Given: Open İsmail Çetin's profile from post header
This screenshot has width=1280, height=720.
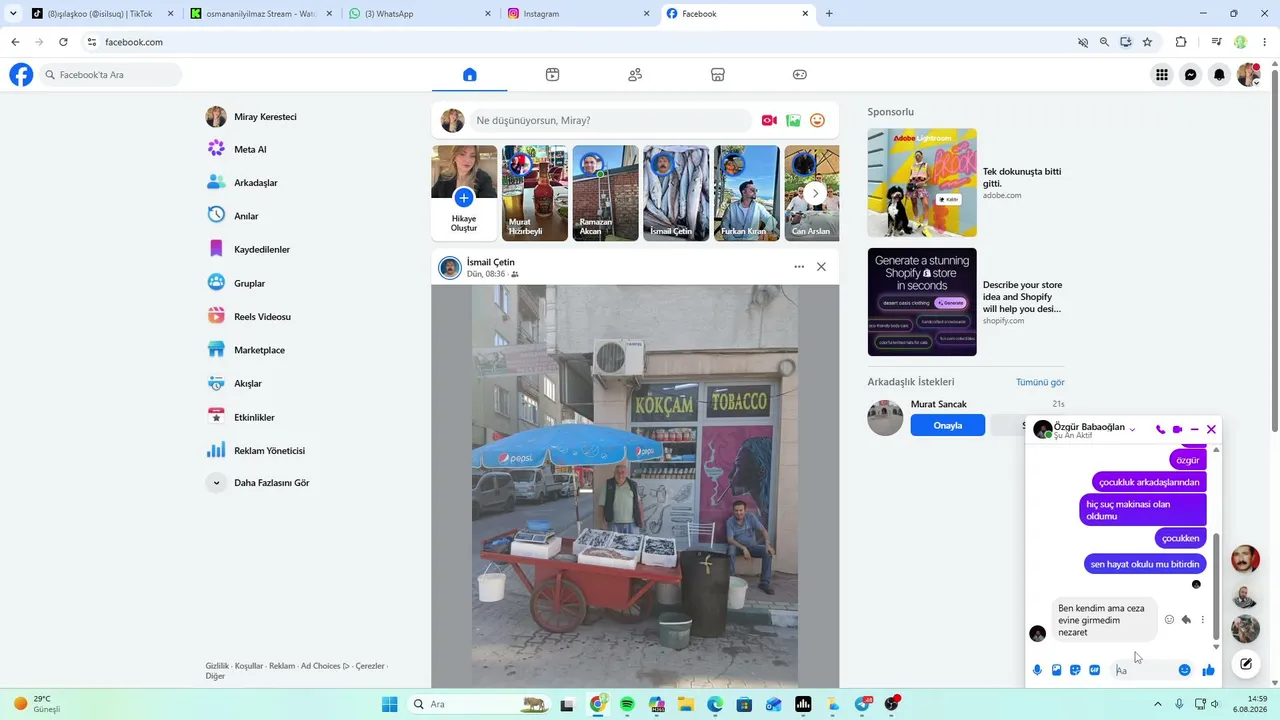Looking at the screenshot, I should pyautogui.click(x=491, y=262).
